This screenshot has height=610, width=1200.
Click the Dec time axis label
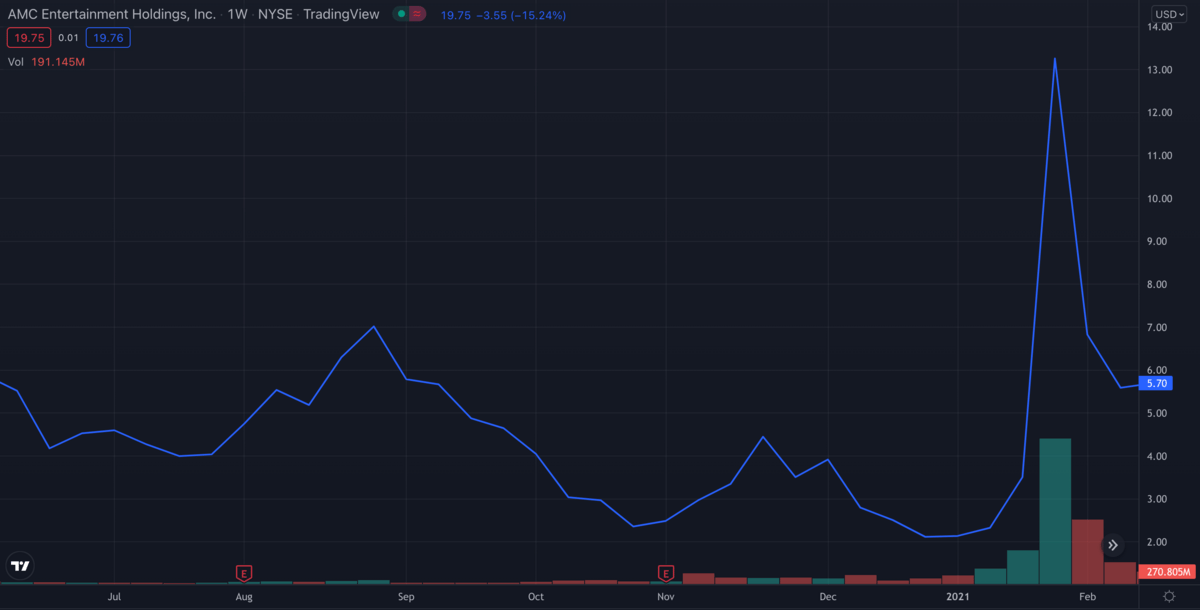pos(828,597)
